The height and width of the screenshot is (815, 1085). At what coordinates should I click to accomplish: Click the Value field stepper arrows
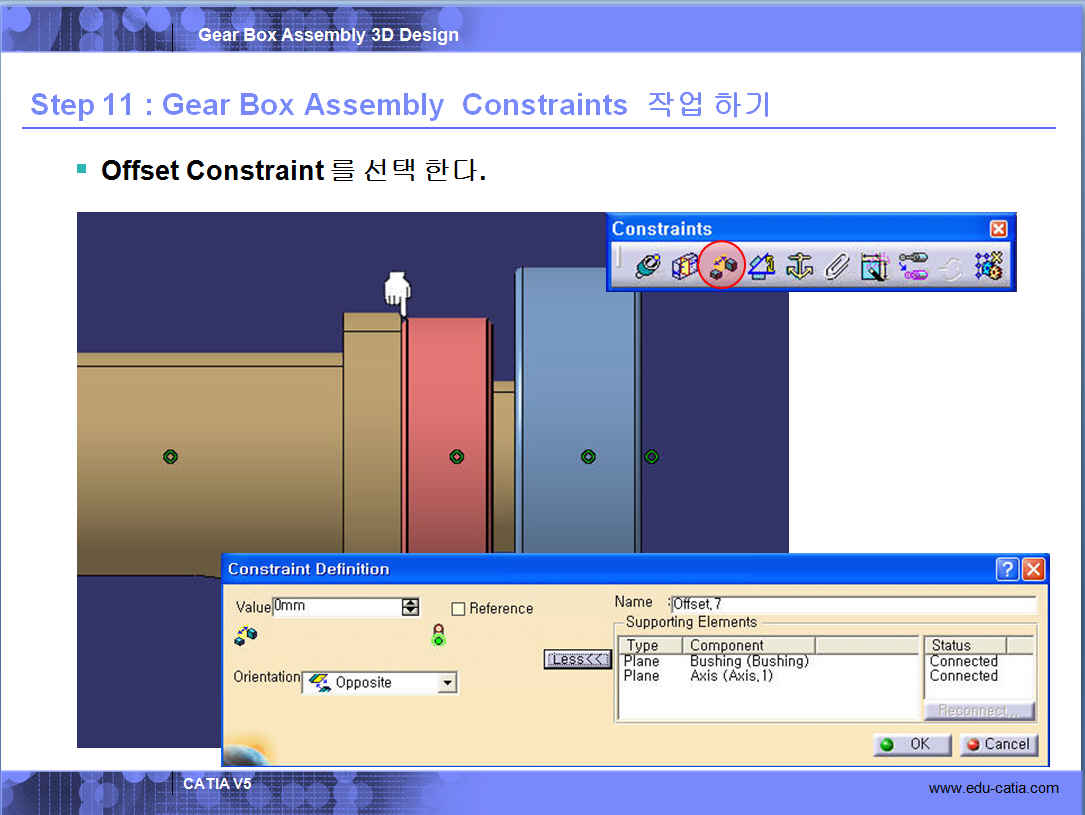(410, 607)
